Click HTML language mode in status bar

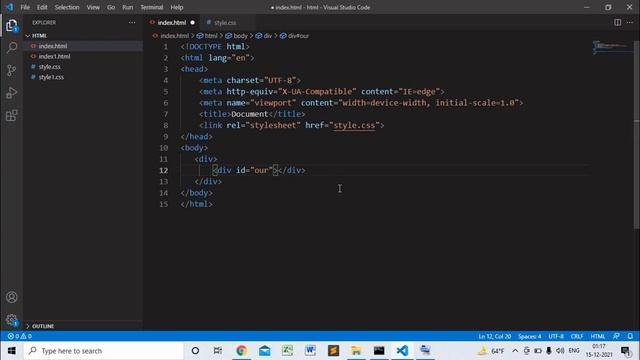click(598, 336)
